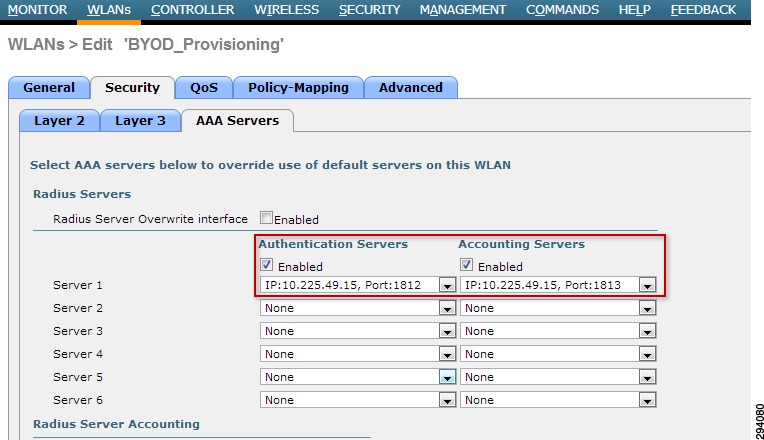This screenshot has height=440, width=764.
Task: Open the WIRELESS menu
Action: click(x=286, y=10)
